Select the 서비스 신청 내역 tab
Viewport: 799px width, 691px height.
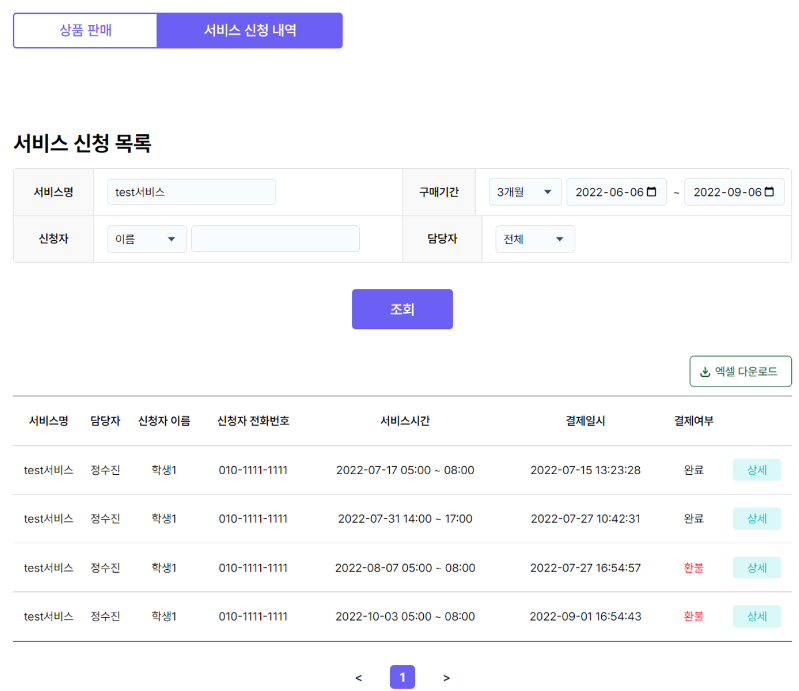(250, 30)
